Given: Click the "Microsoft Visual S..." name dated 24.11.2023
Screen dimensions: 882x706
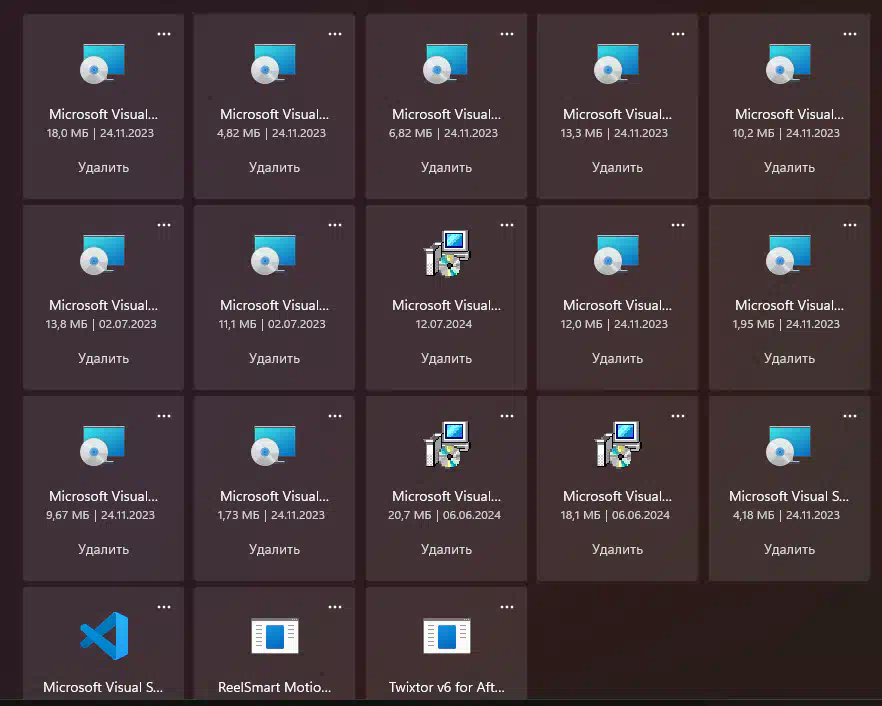Looking at the screenshot, I should (789, 496).
